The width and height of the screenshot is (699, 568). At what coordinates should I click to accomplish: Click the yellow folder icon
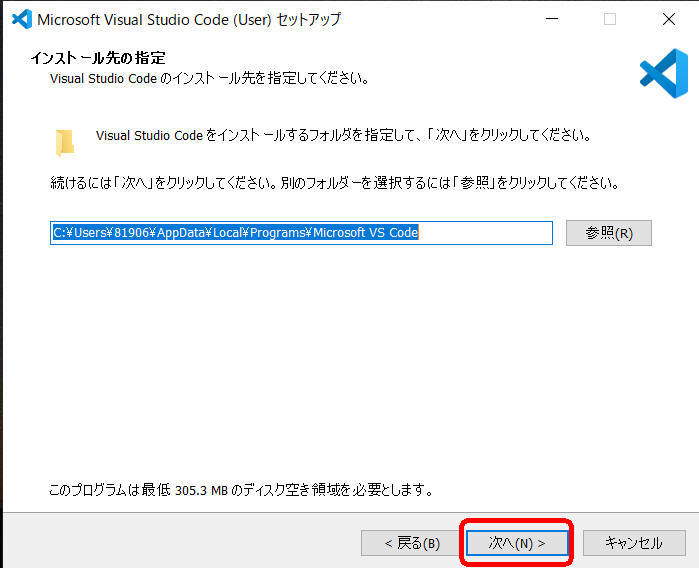pyautogui.click(x=65, y=143)
